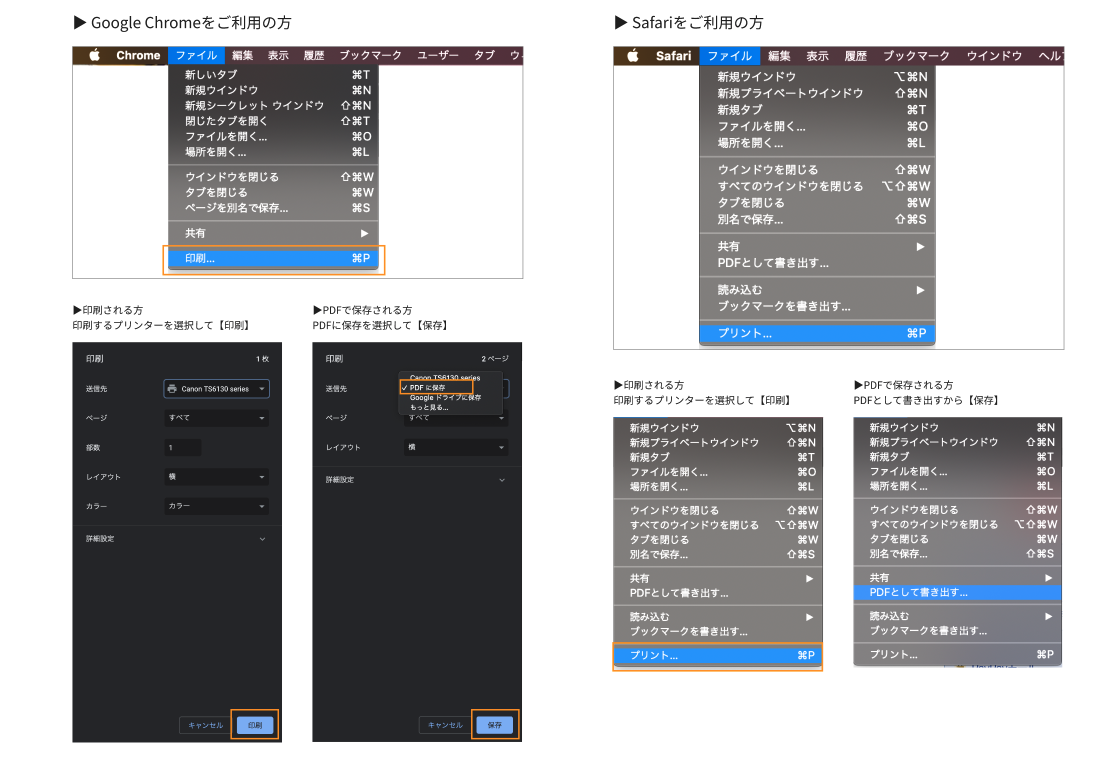Choose 新しいタブ from the Chrome menu
The image size is (1105, 764).
pyautogui.click(x=273, y=75)
